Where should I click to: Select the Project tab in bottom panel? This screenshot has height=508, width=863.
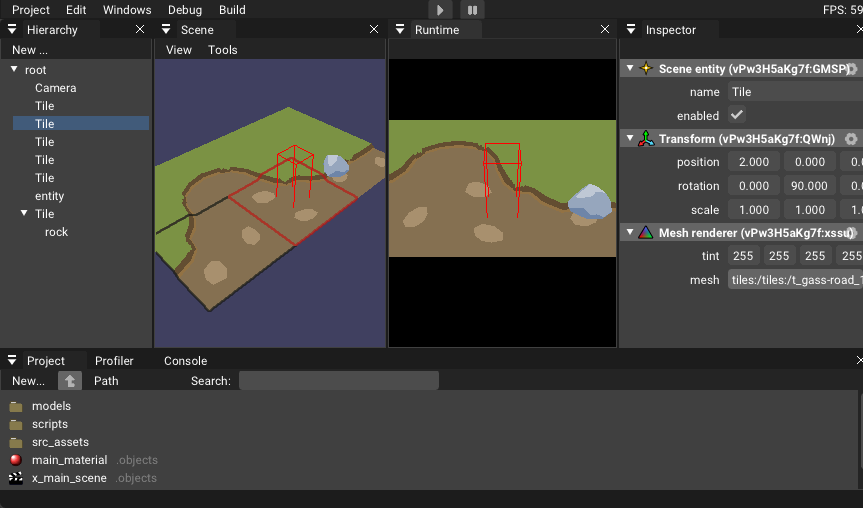click(x=46, y=360)
